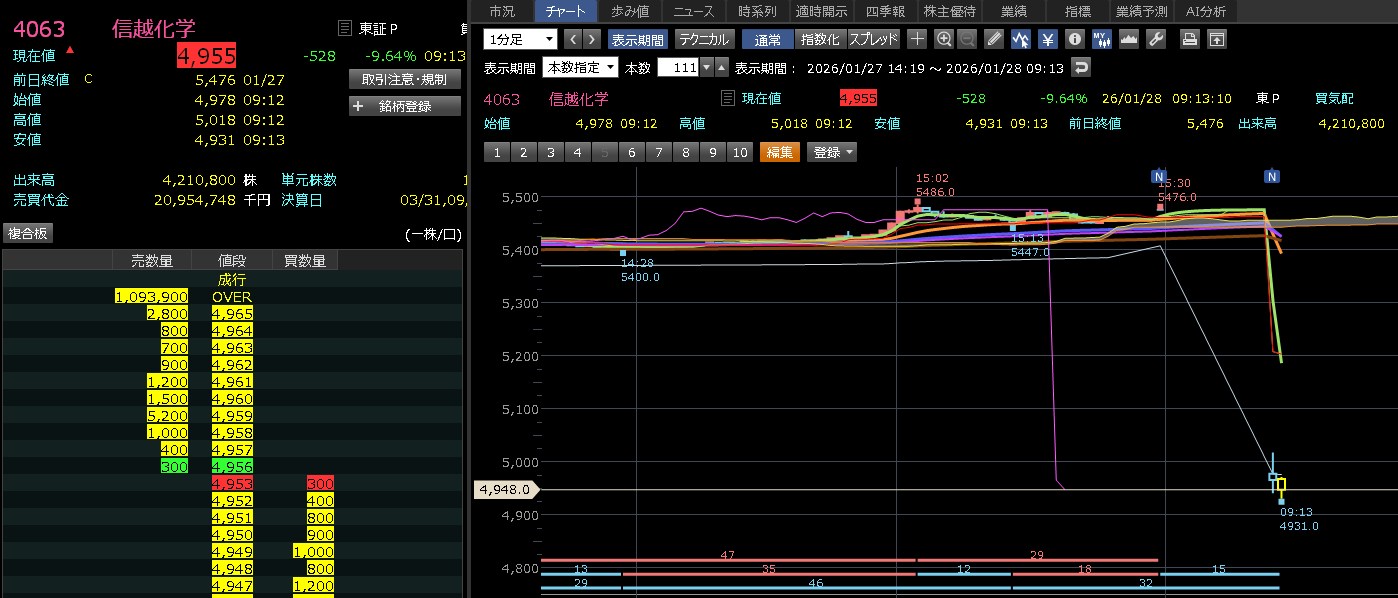Open the wrench chart settings icon
The width and height of the screenshot is (1398, 598).
1156,39
